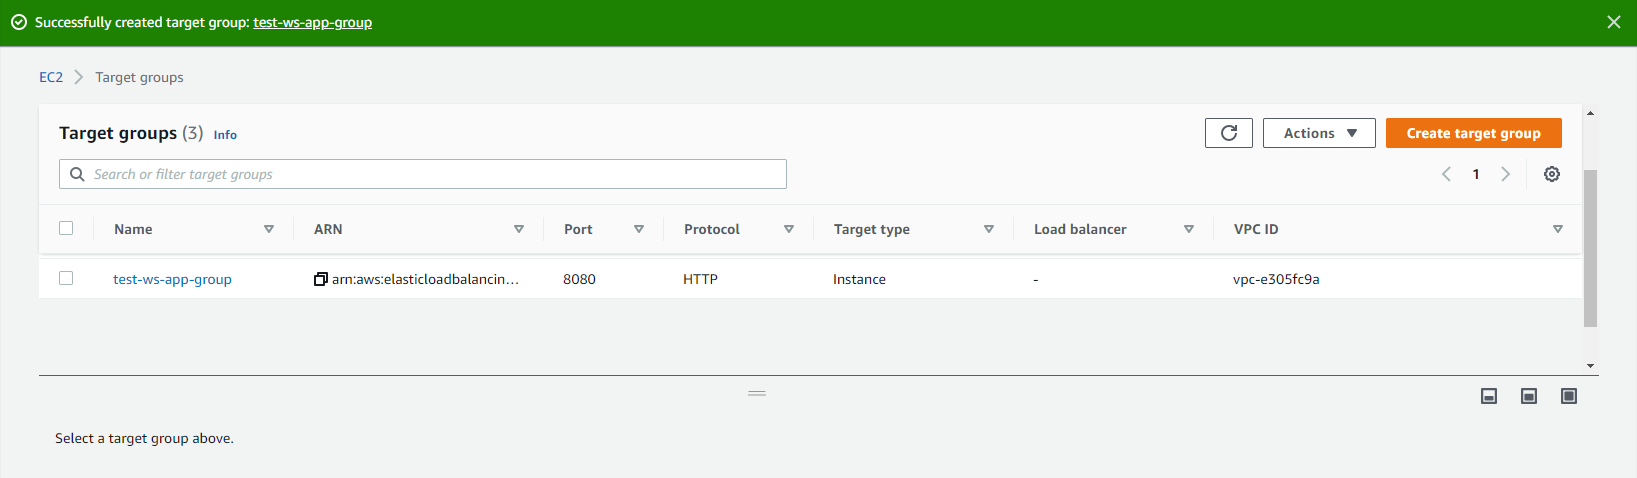Set details panel to half height
The width and height of the screenshot is (1637, 478).
(1529, 396)
